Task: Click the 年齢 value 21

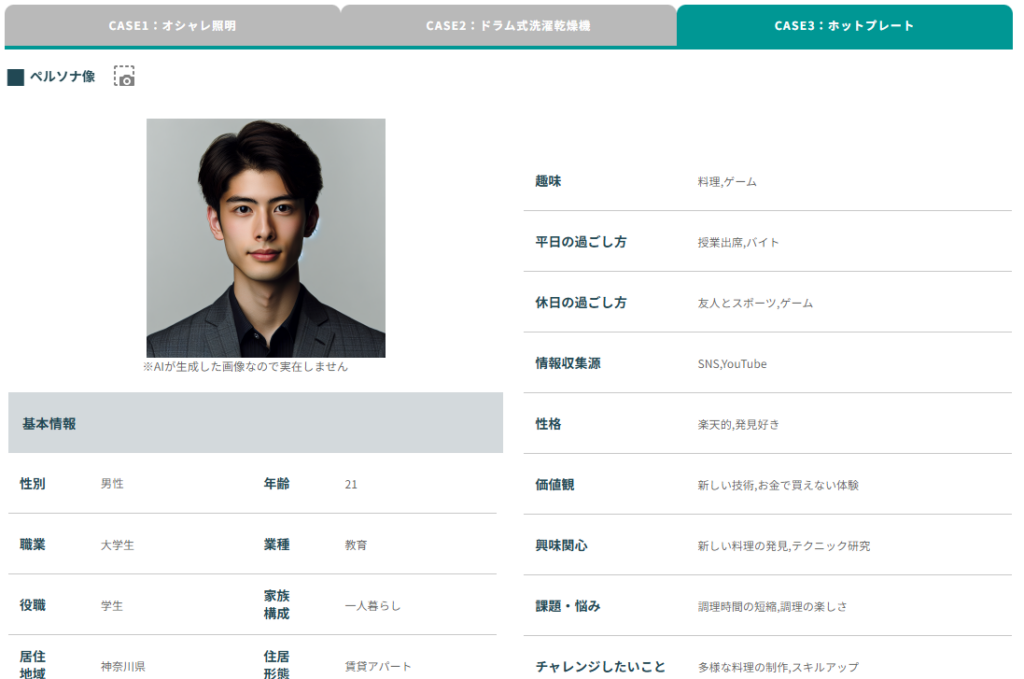Action: coord(351,485)
